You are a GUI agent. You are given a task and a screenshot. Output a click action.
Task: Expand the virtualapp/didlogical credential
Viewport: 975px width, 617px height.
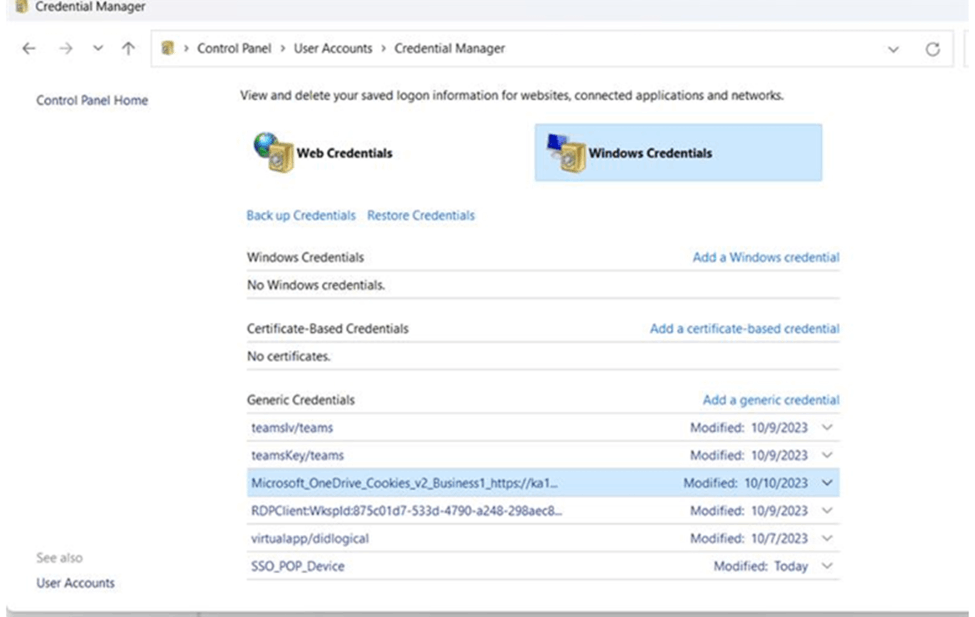click(x=826, y=538)
